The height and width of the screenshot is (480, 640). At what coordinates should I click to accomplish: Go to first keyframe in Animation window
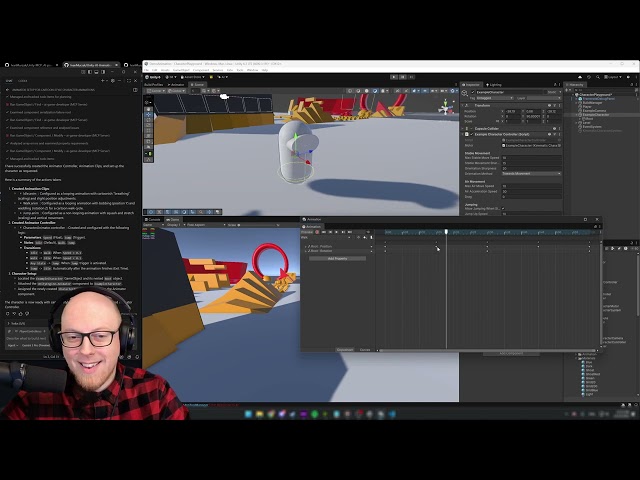point(324,232)
